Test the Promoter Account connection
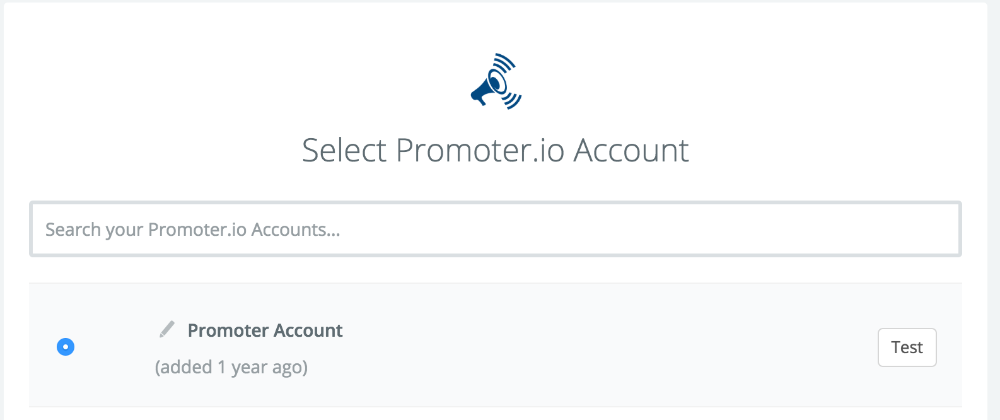Screen dimensions: 1000x420 907,347
